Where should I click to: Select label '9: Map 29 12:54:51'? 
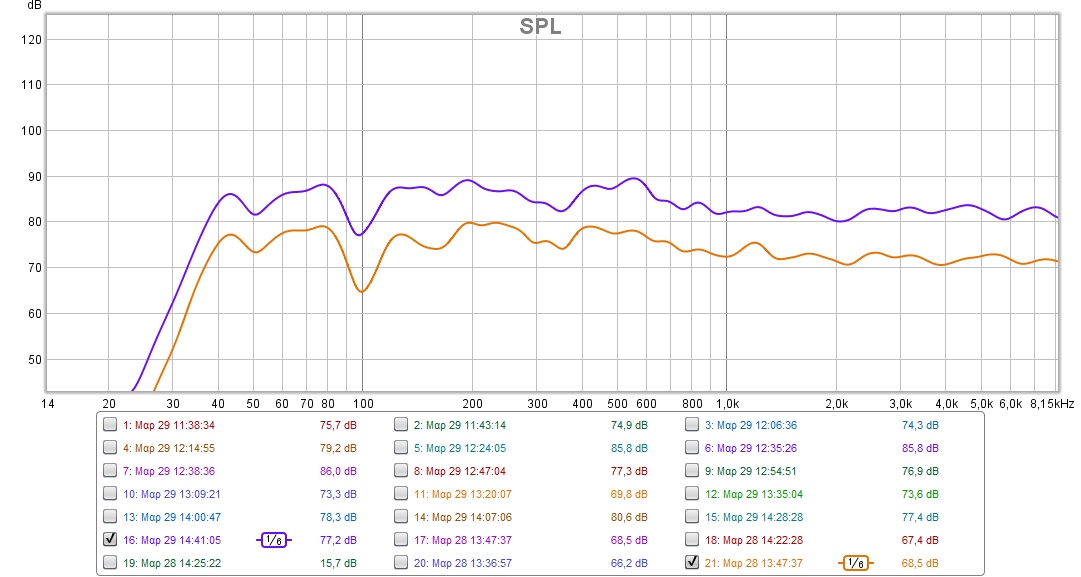click(751, 472)
